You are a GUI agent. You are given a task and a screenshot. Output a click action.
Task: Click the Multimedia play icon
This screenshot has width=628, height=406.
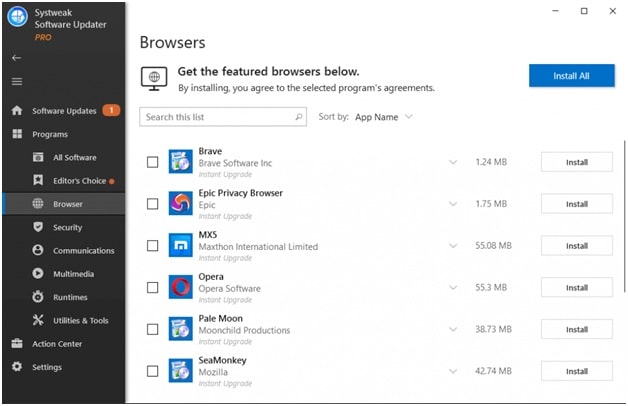(38, 273)
